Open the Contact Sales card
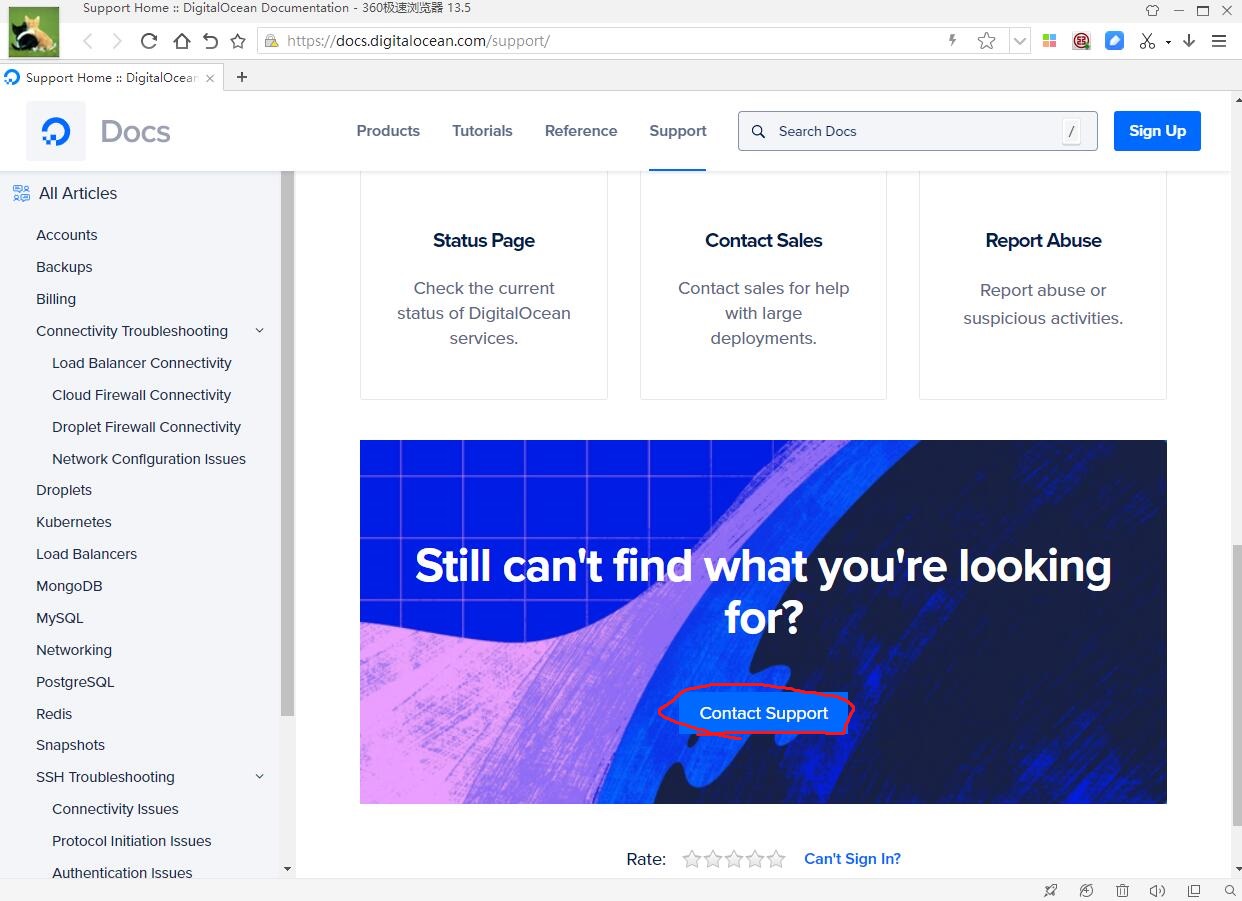1242x901 pixels. coord(763,285)
